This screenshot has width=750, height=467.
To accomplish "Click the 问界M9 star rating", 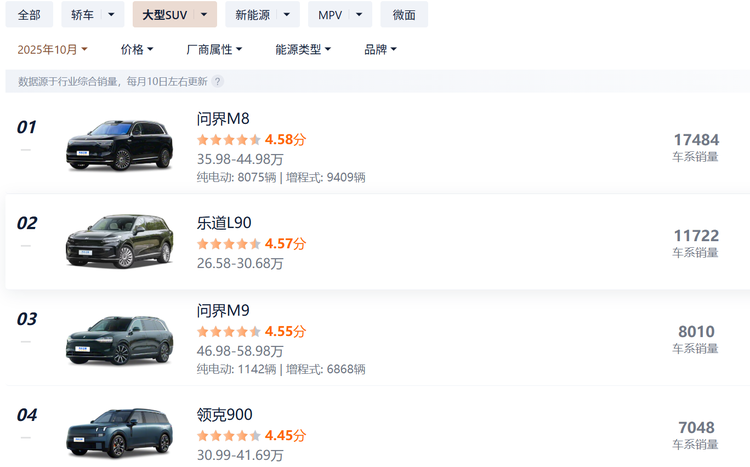I will click(229, 332).
